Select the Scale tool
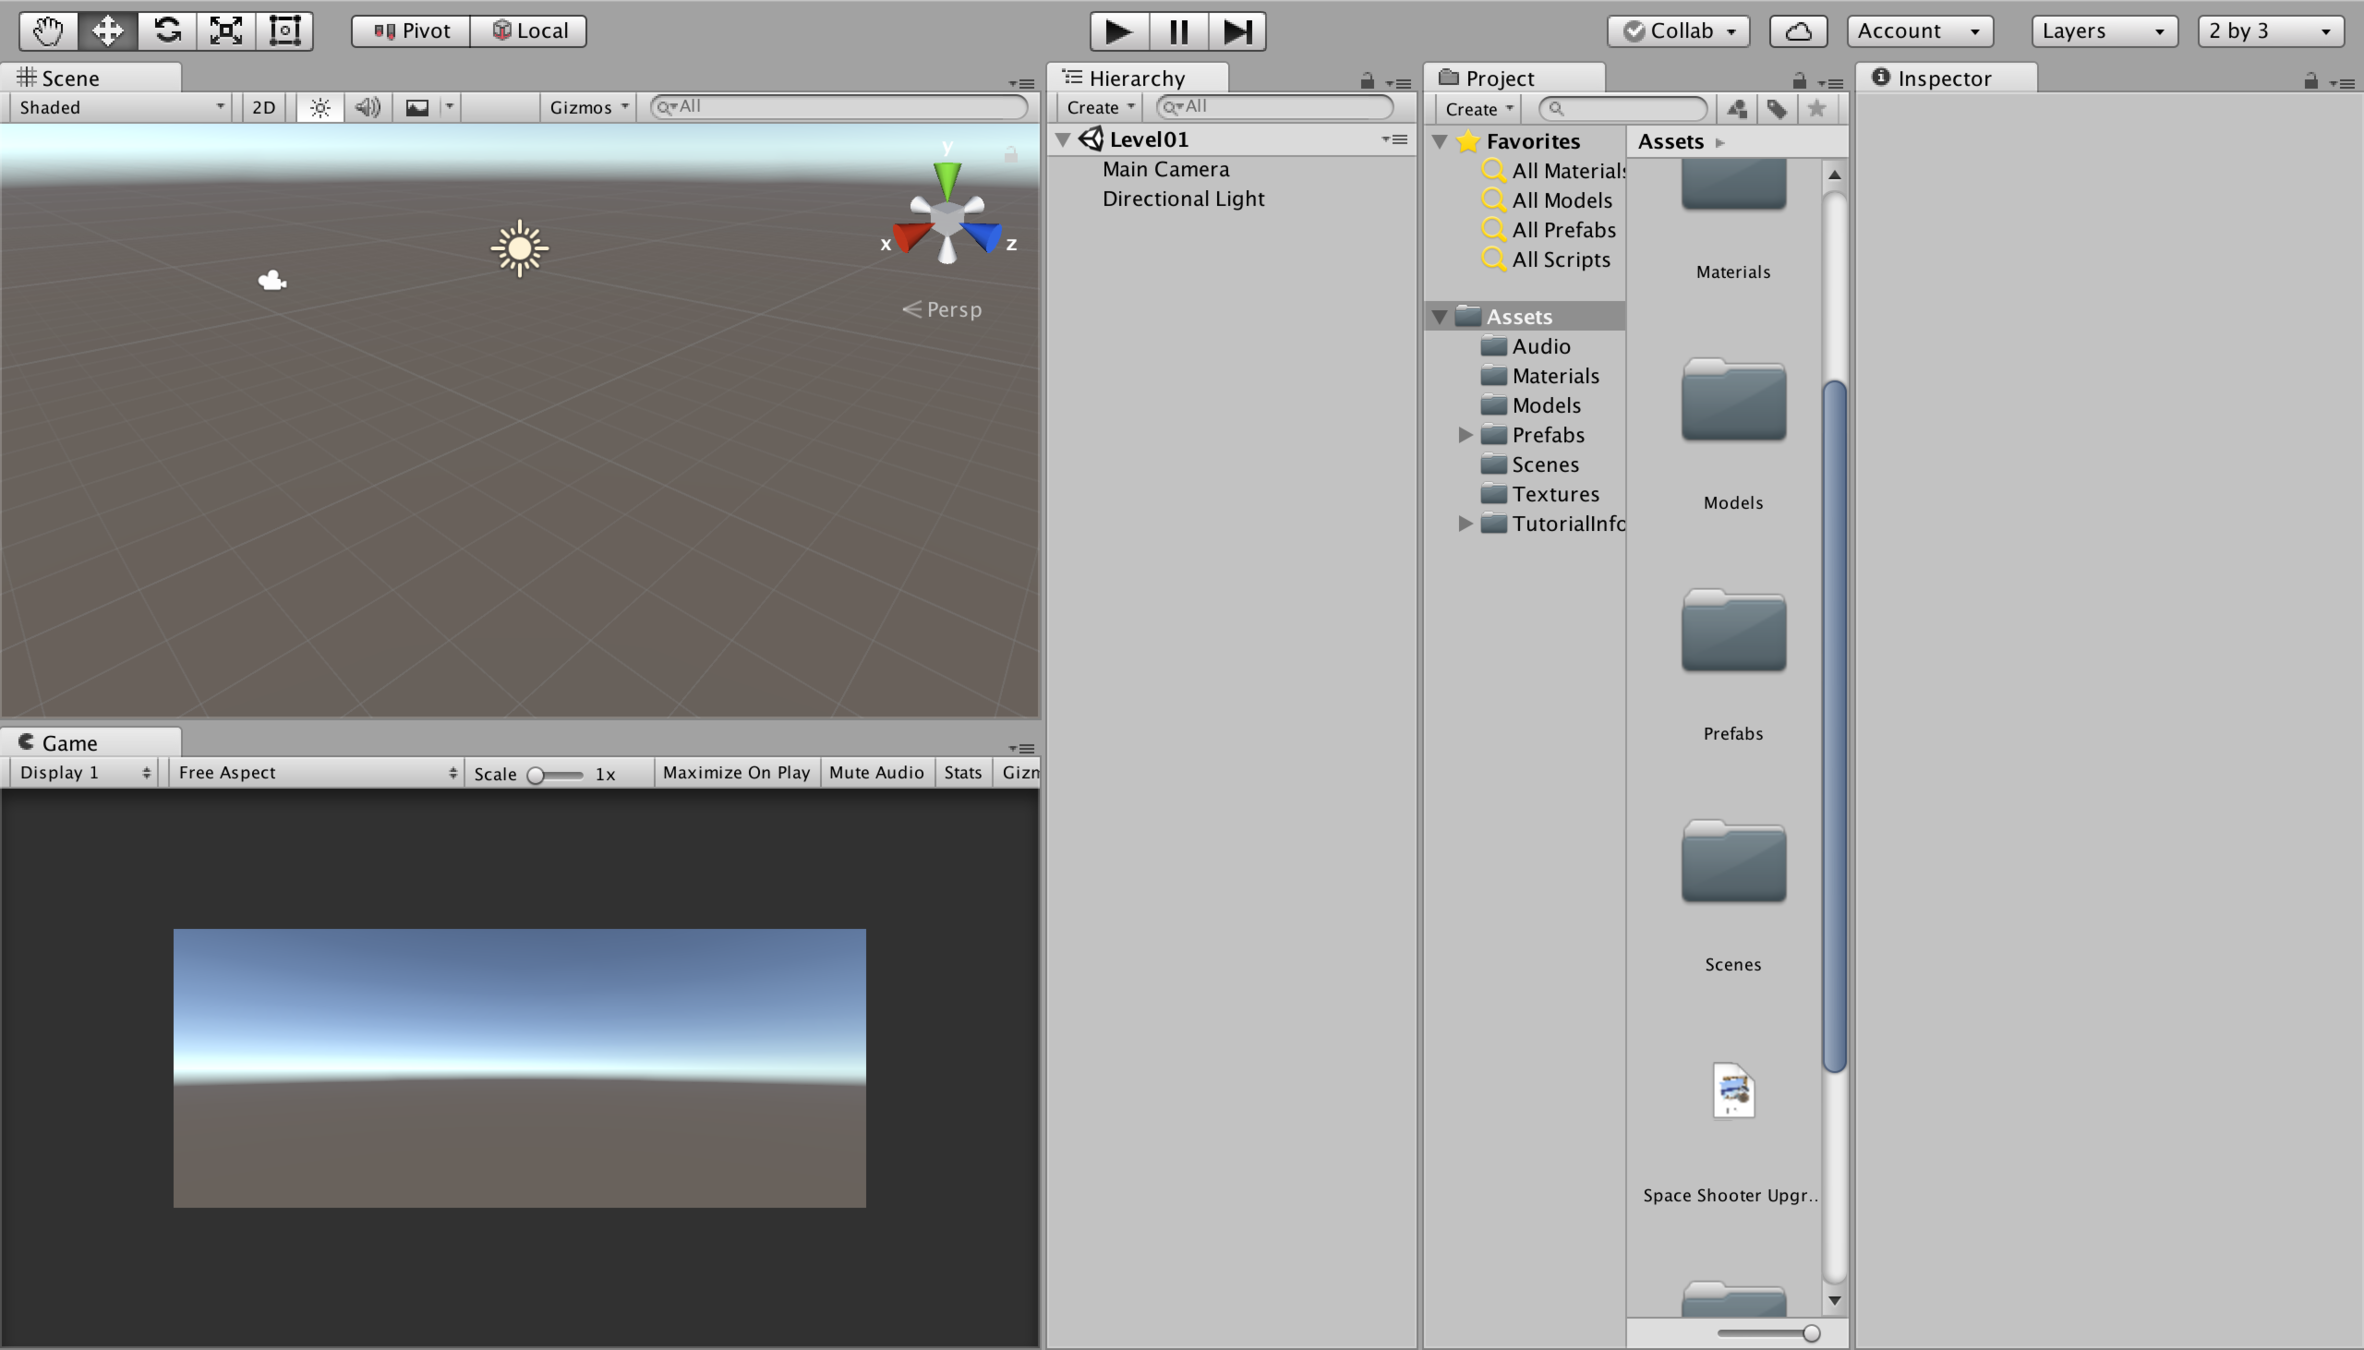The image size is (2364, 1350). point(226,30)
